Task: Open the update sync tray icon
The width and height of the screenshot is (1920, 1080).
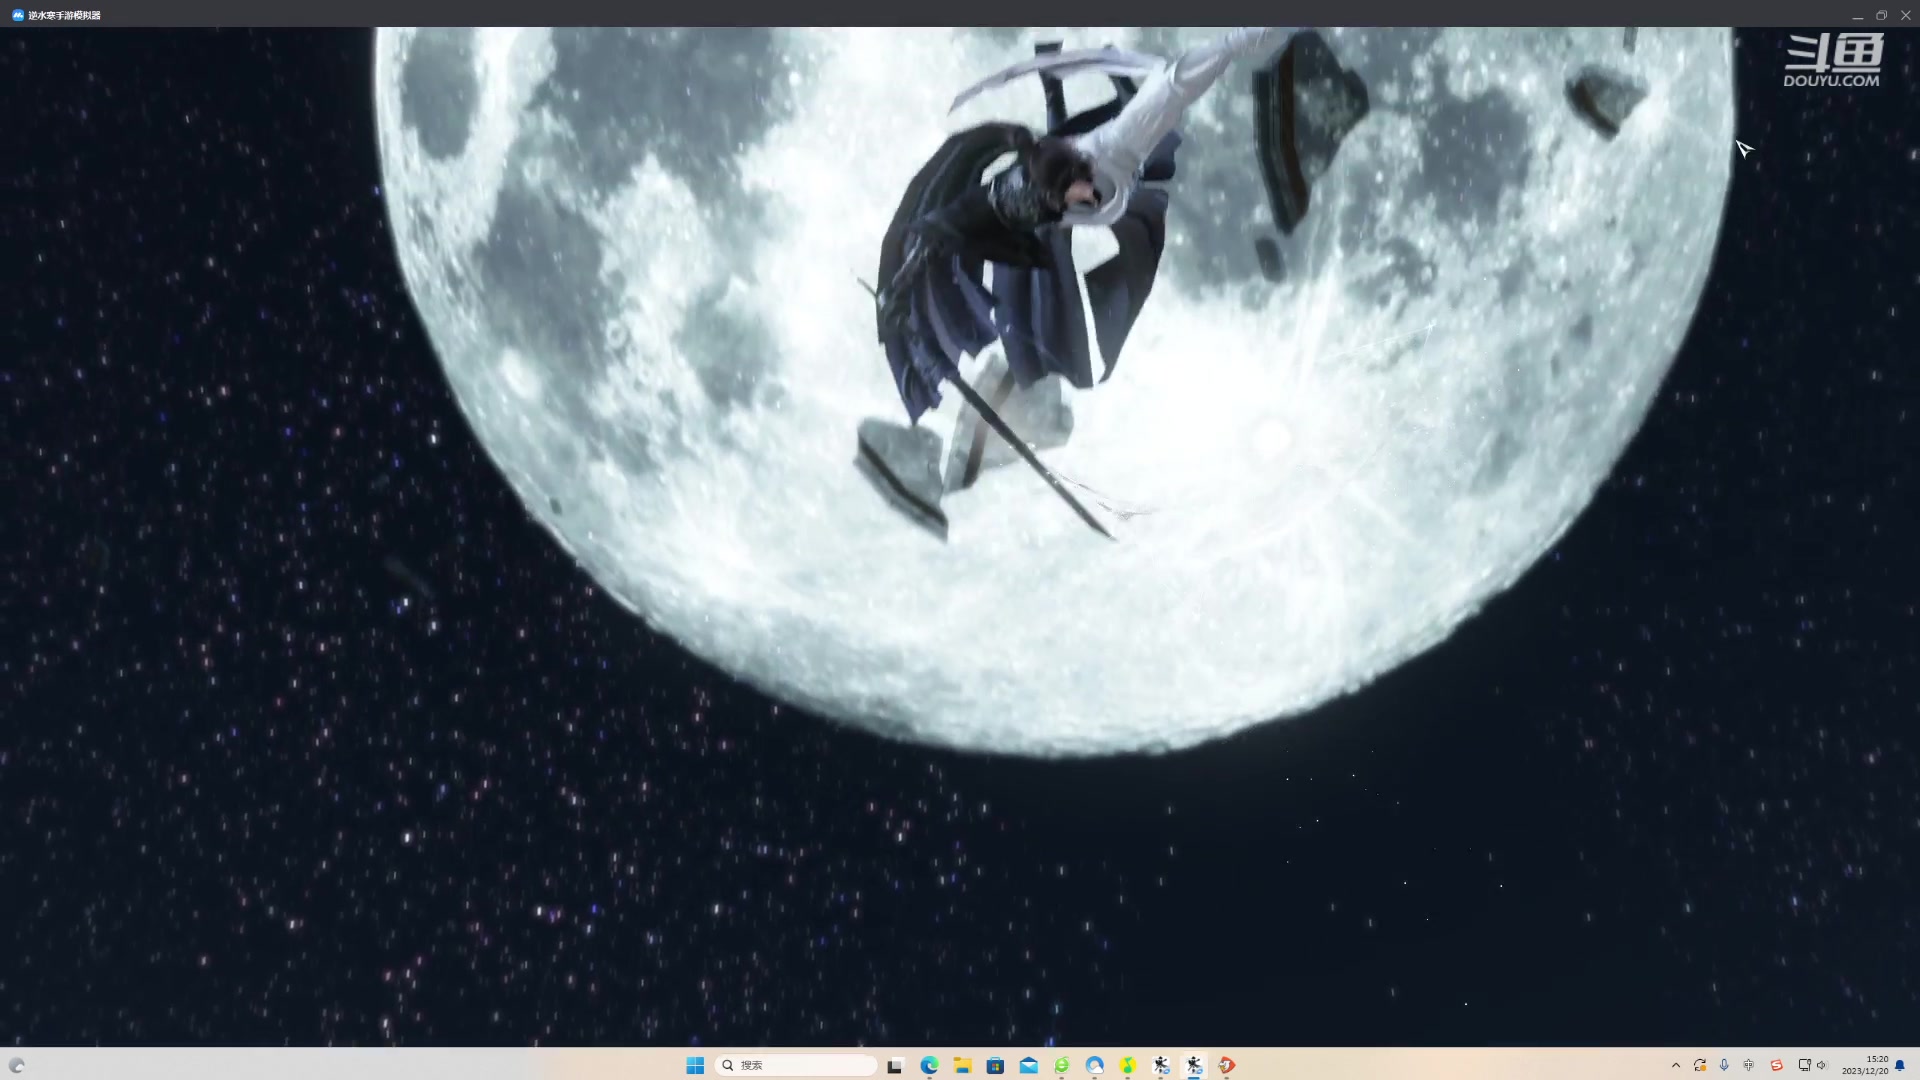Action: [x=1700, y=1065]
